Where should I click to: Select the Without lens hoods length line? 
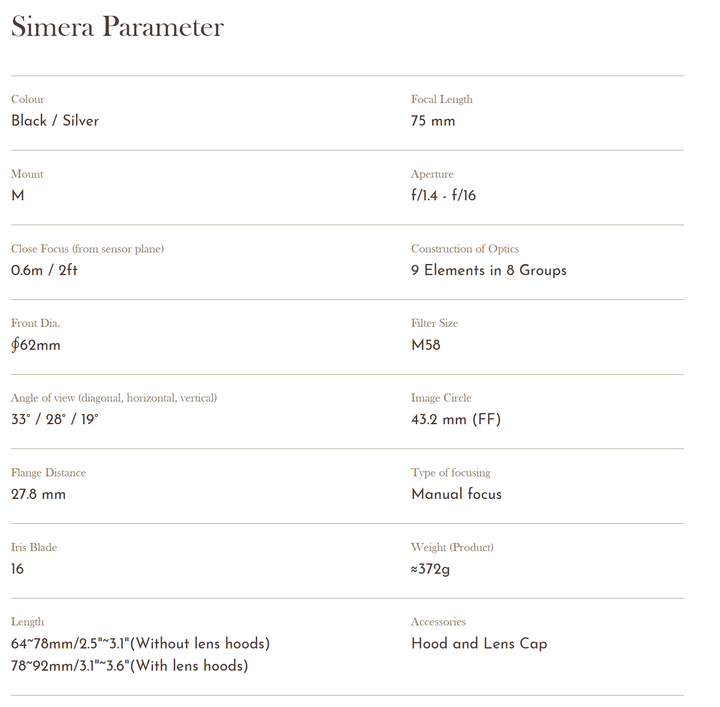tap(140, 644)
